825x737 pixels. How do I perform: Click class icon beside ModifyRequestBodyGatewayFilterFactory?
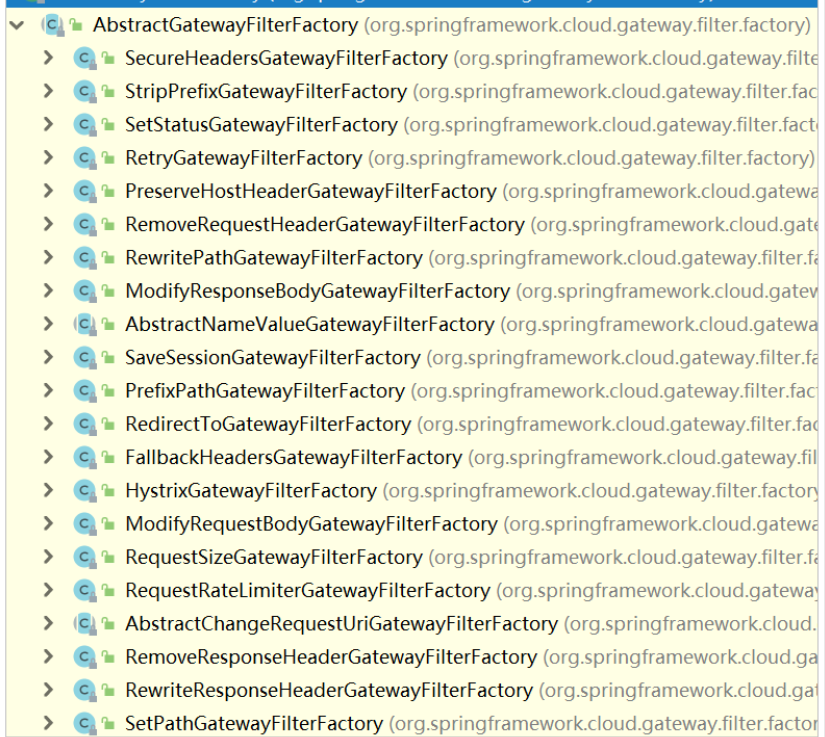[x=85, y=524]
